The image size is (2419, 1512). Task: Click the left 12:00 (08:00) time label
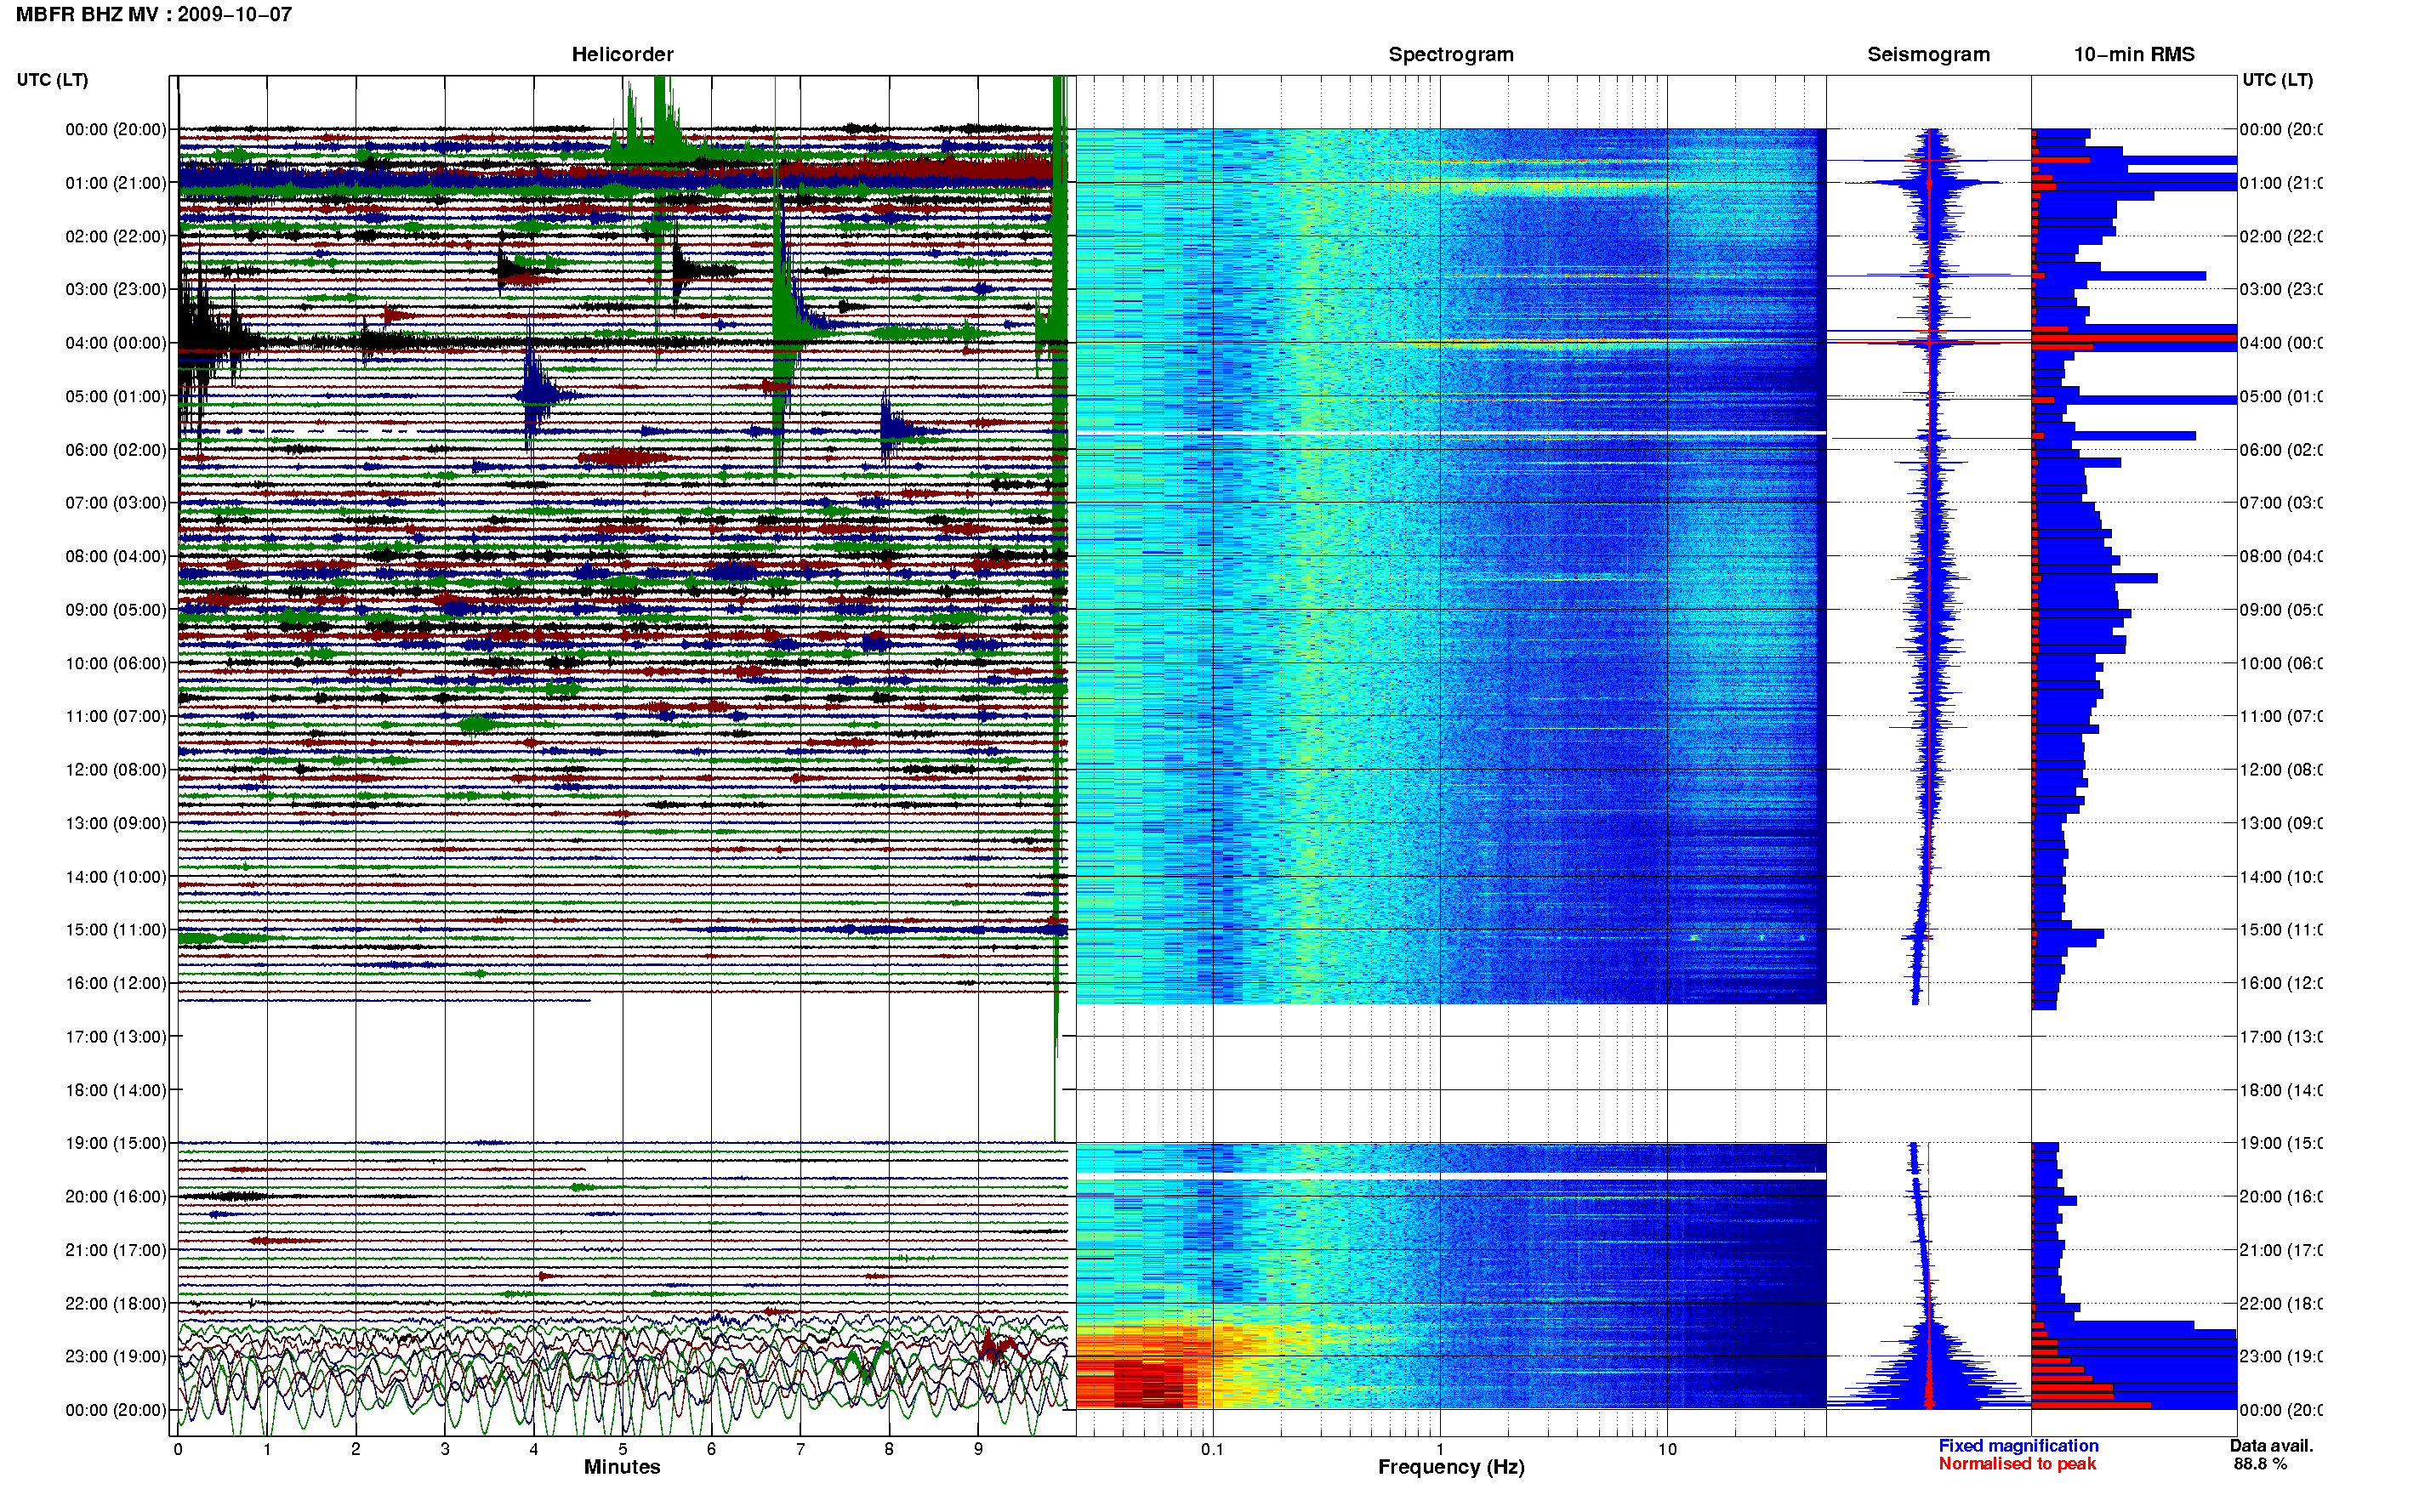coord(116,770)
